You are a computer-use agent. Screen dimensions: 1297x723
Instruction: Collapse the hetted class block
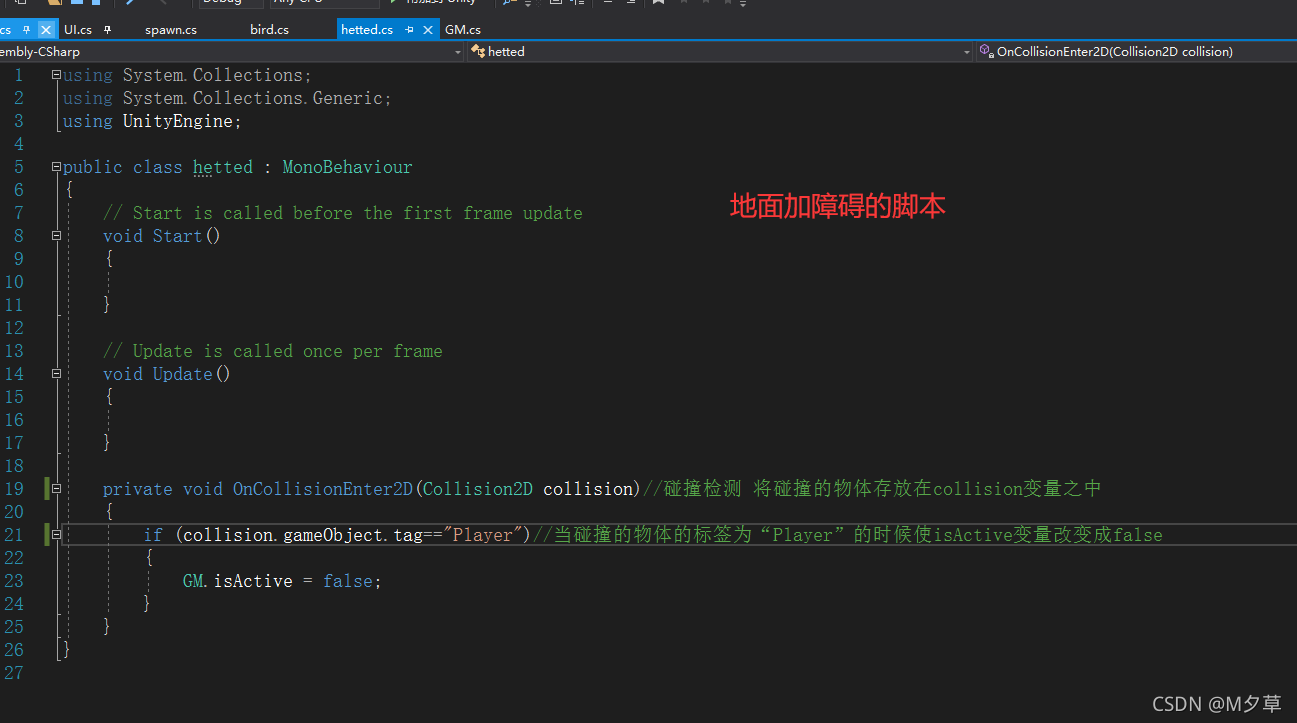tap(56, 167)
